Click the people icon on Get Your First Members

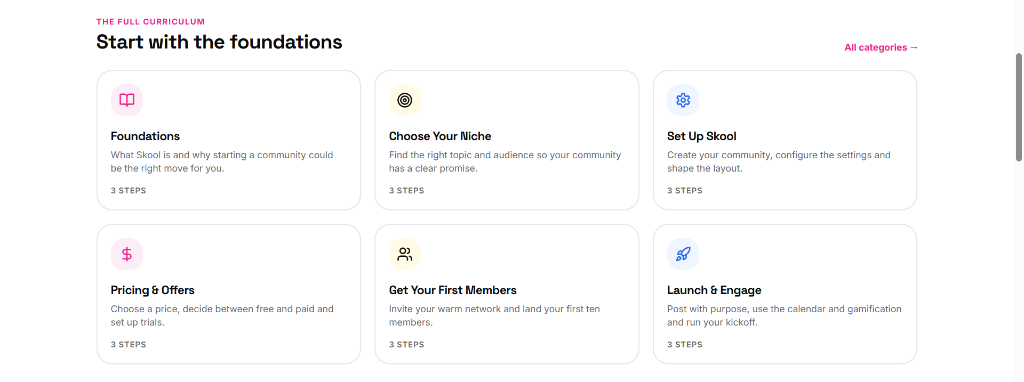[x=405, y=254]
